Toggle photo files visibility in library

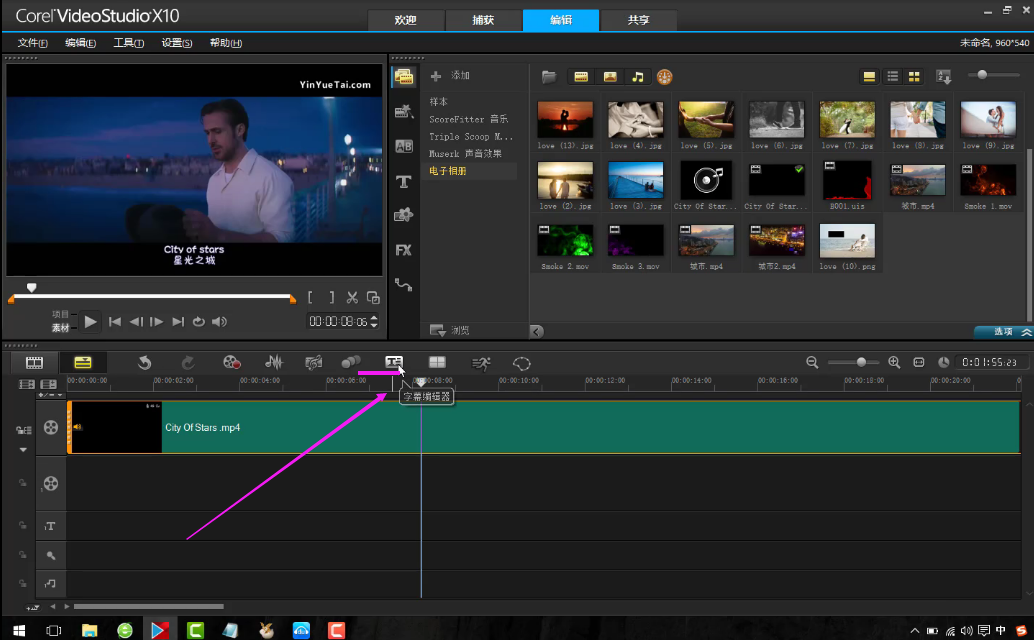pyautogui.click(x=609, y=77)
